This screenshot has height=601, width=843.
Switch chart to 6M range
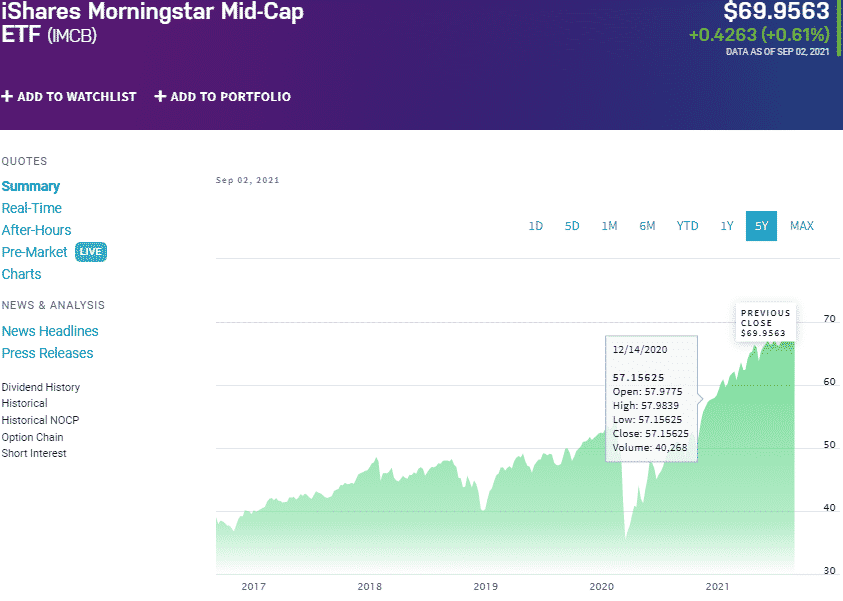[647, 226]
